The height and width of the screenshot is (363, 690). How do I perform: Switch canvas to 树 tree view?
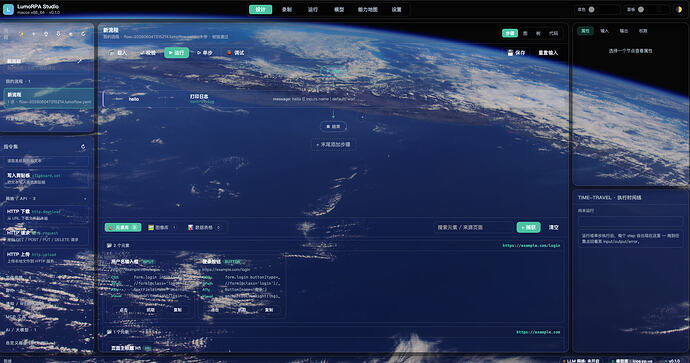[538, 33]
